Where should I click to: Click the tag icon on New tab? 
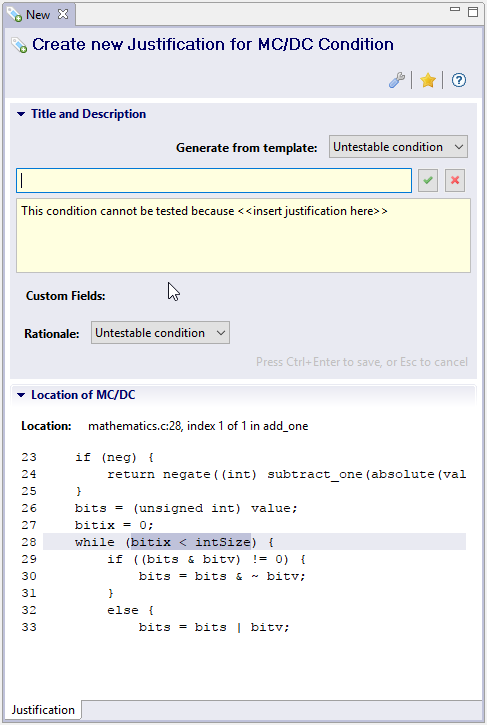coord(14,15)
